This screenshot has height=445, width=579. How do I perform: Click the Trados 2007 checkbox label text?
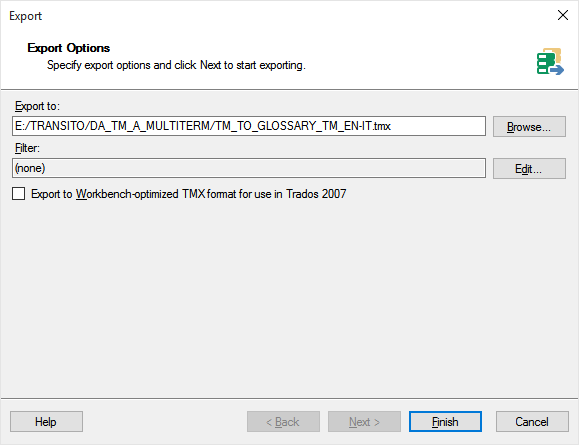[x=189, y=194]
